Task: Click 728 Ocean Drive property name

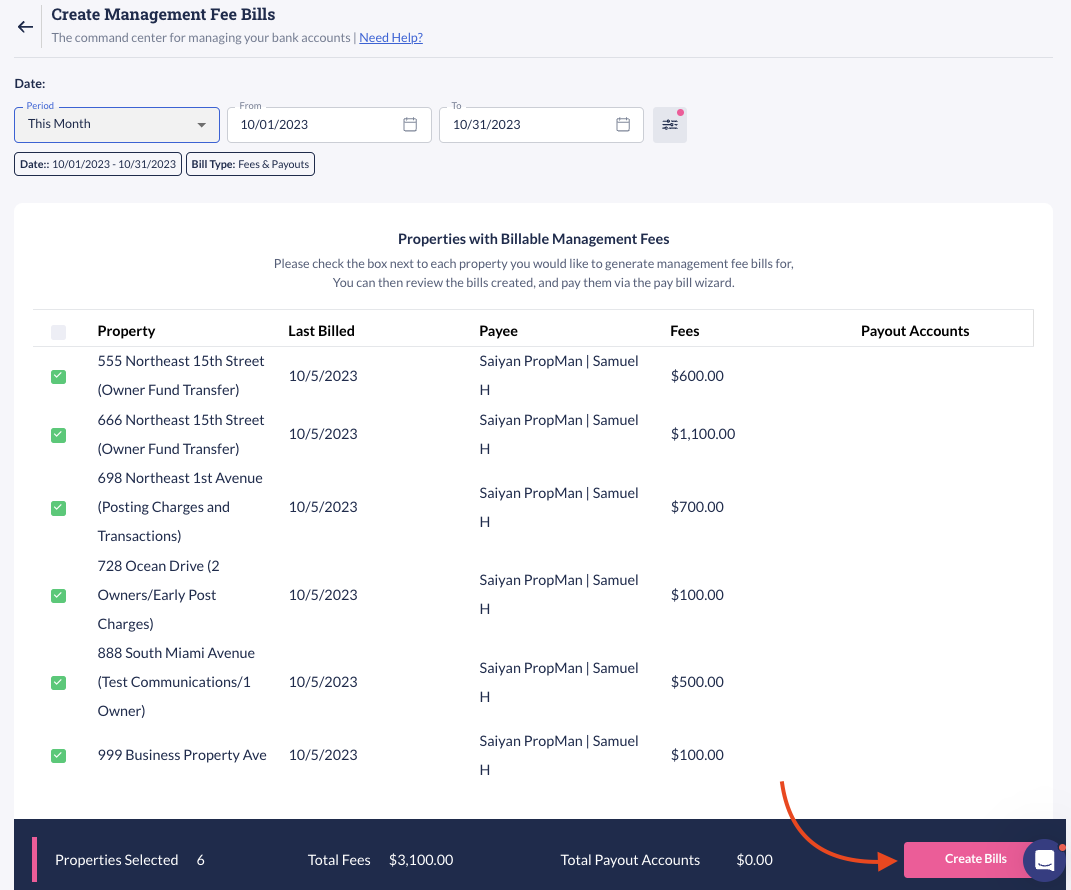Action: [158, 594]
